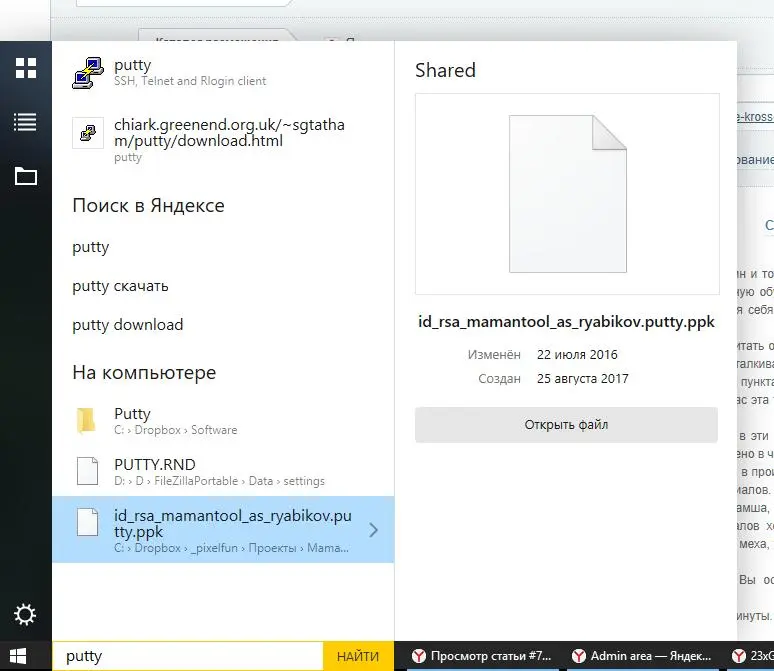Click the PUTTY.RND file icon
774x671 pixels.
(87, 471)
